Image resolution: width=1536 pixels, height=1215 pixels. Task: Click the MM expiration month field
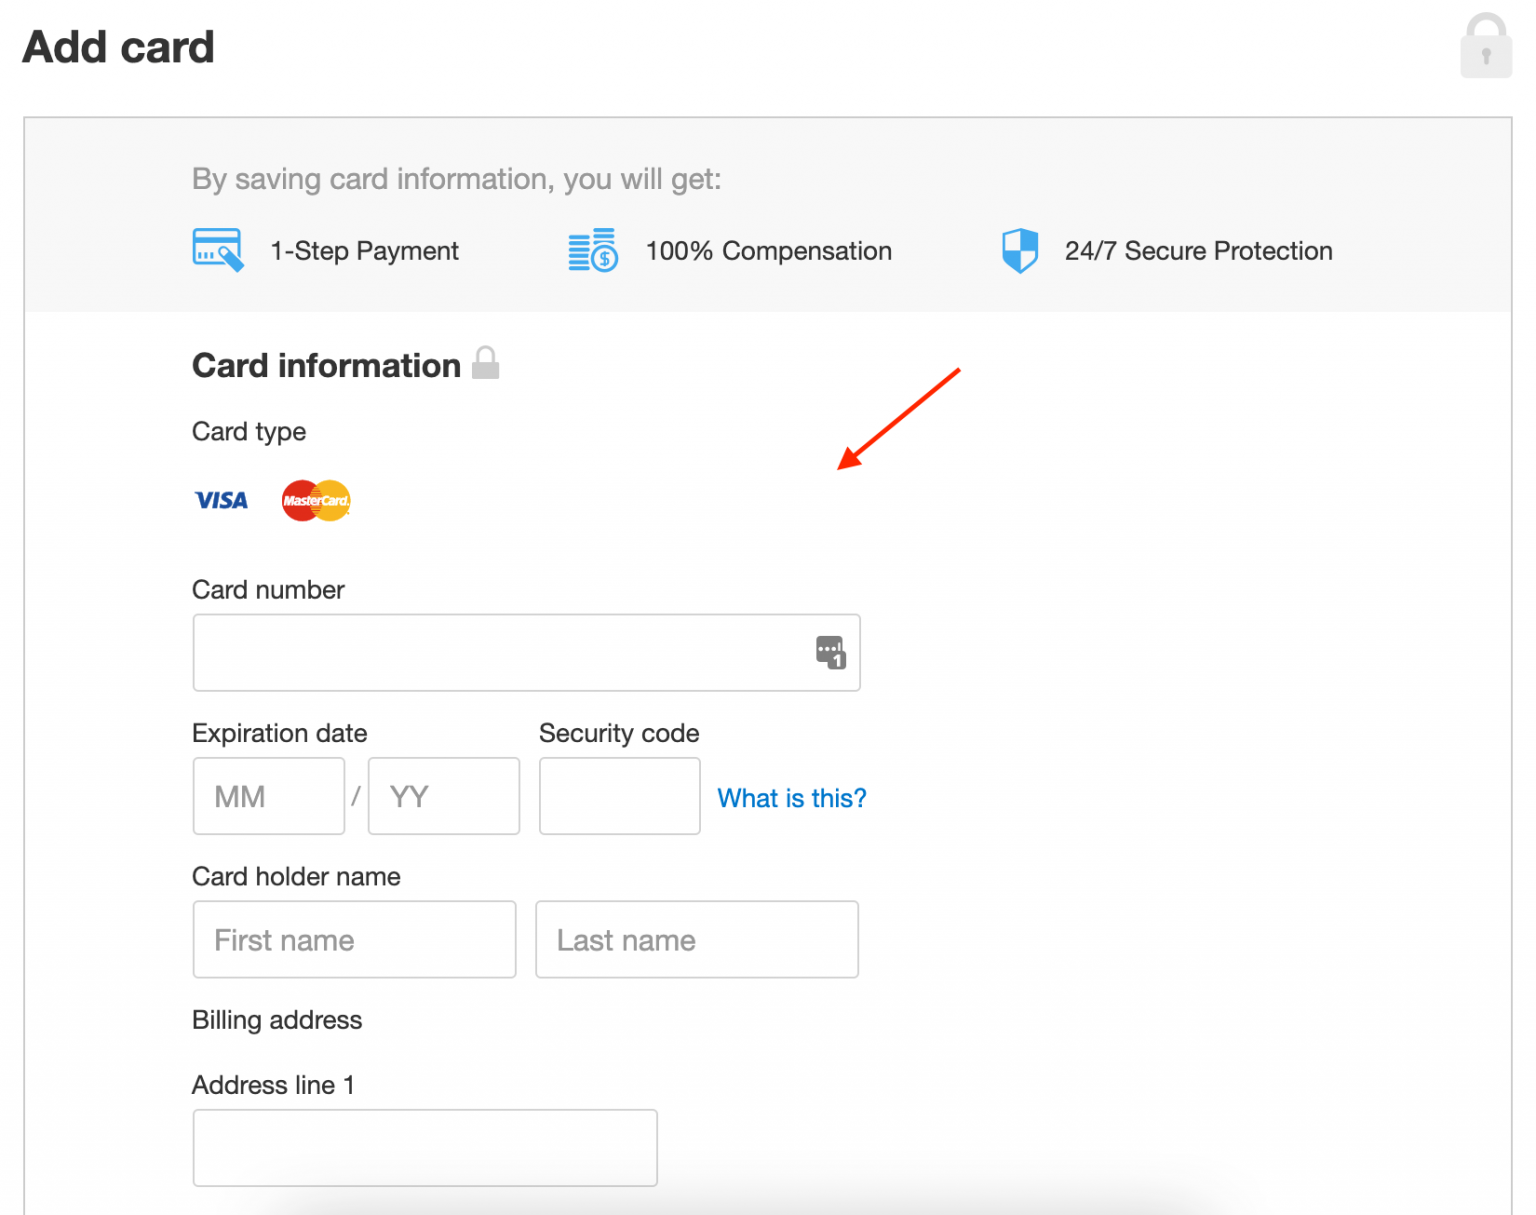[268, 796]
